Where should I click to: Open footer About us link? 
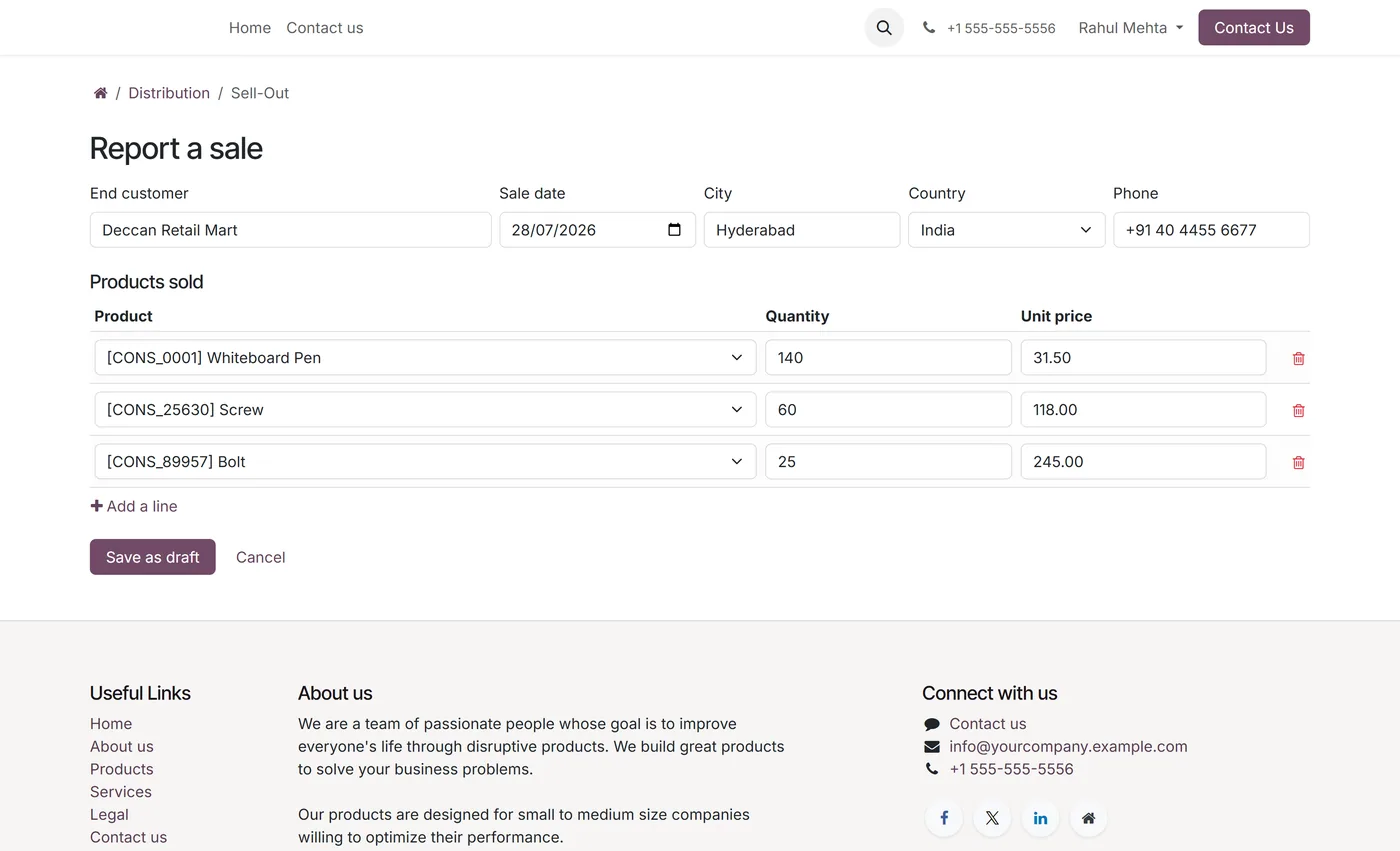coord(122,747)
